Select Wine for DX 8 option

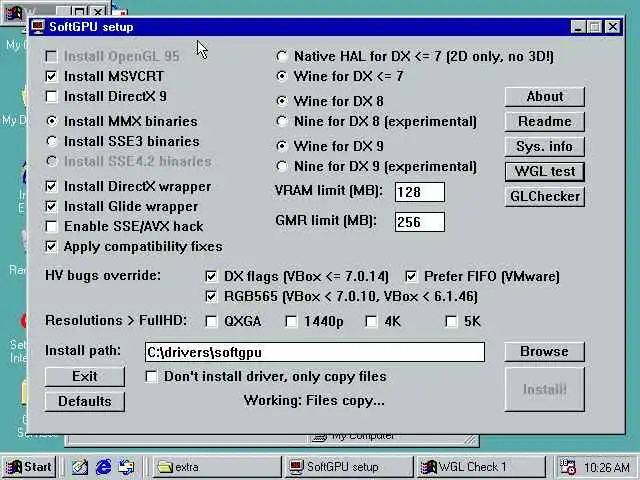(282, 101)
